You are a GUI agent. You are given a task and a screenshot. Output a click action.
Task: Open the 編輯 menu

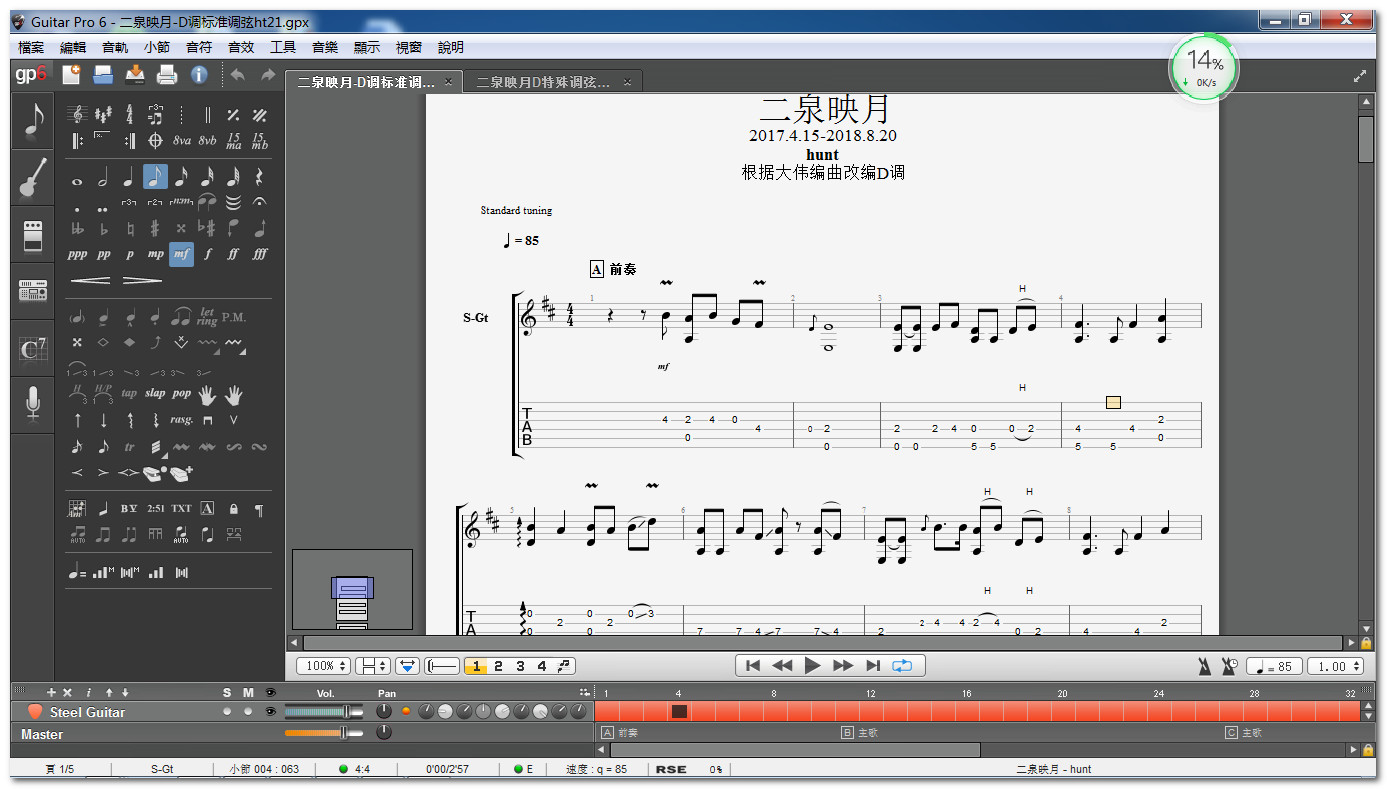click(x=73, y=47)
